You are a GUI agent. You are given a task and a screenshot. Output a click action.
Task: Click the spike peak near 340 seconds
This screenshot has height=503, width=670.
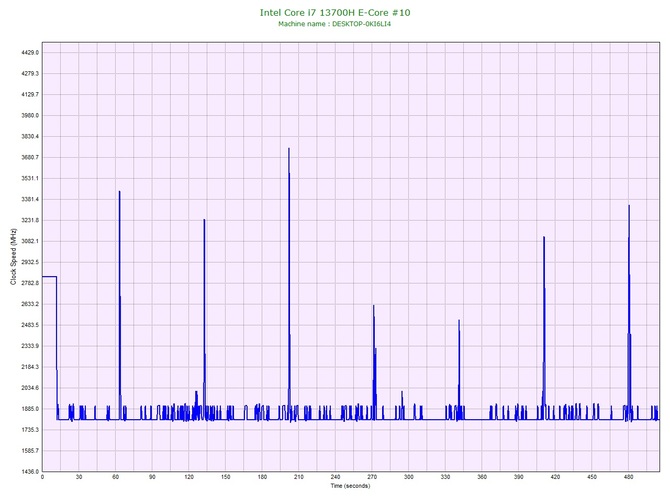(x=459, y=322)
